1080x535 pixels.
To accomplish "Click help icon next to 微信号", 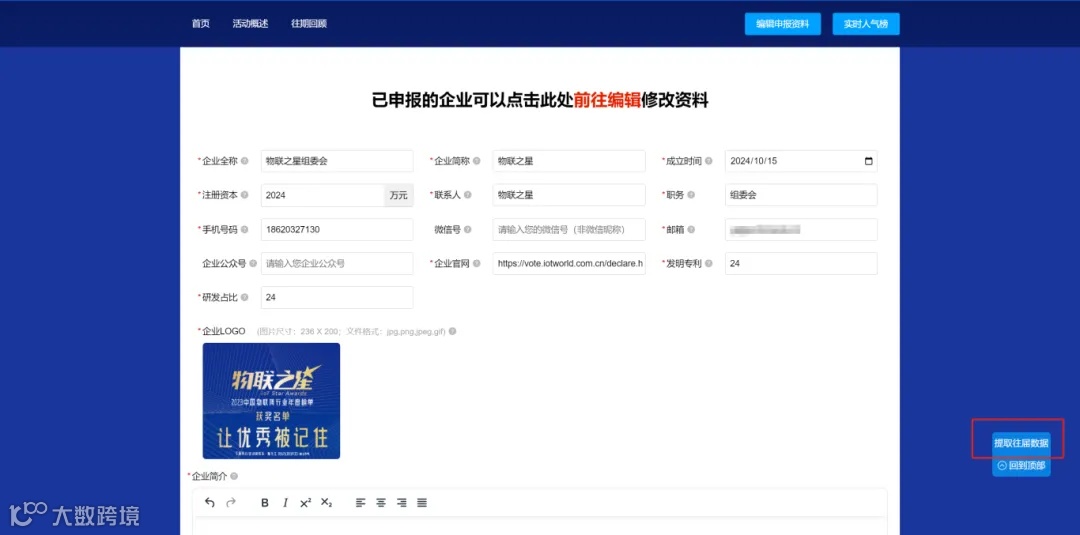I will [x=468, y=229].
